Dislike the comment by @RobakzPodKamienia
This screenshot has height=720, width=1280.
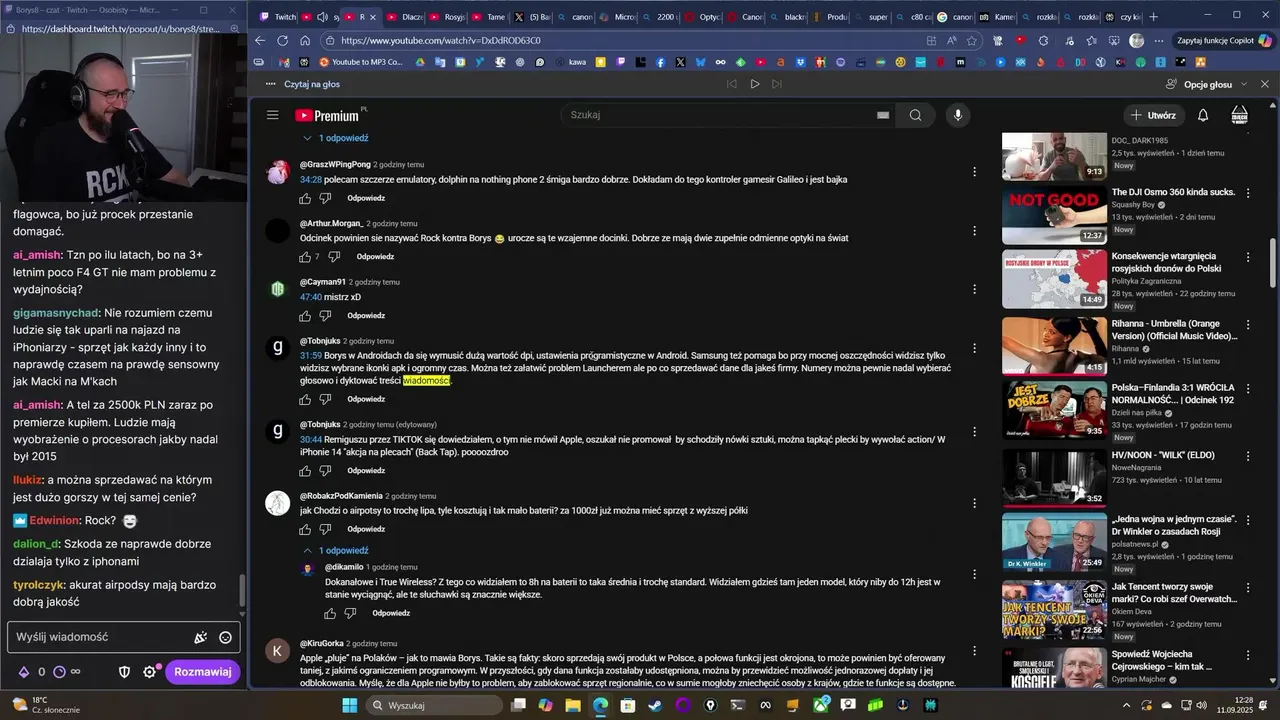(x=325, y=529)
